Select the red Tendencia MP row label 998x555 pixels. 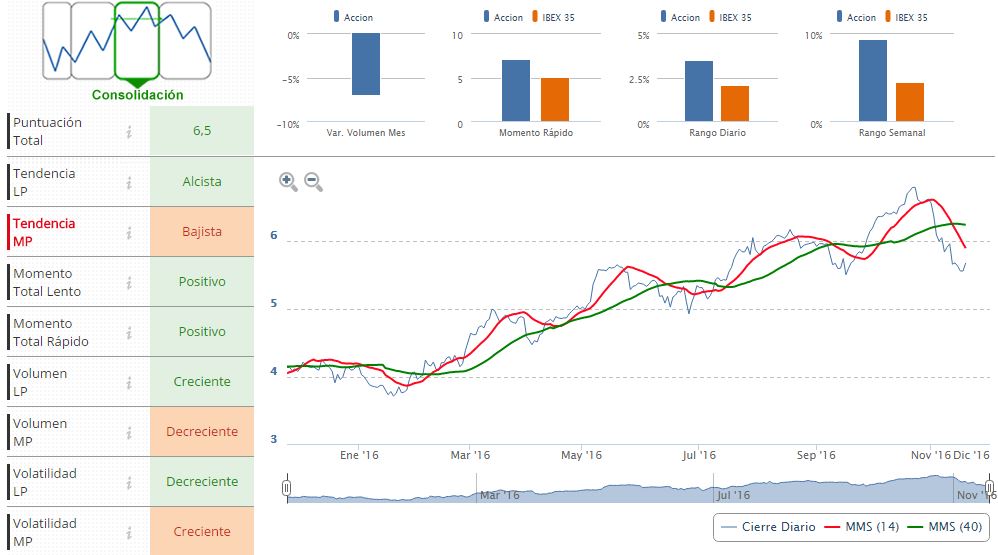pos(44,232)
